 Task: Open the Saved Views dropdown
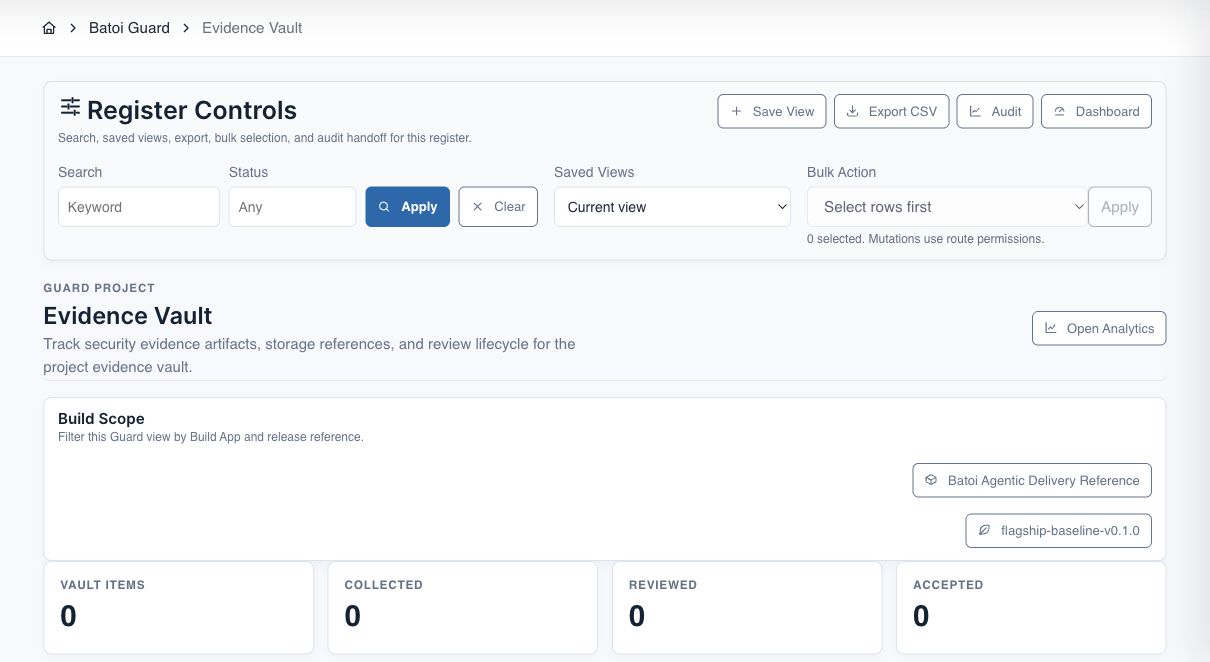click(673, 207)
